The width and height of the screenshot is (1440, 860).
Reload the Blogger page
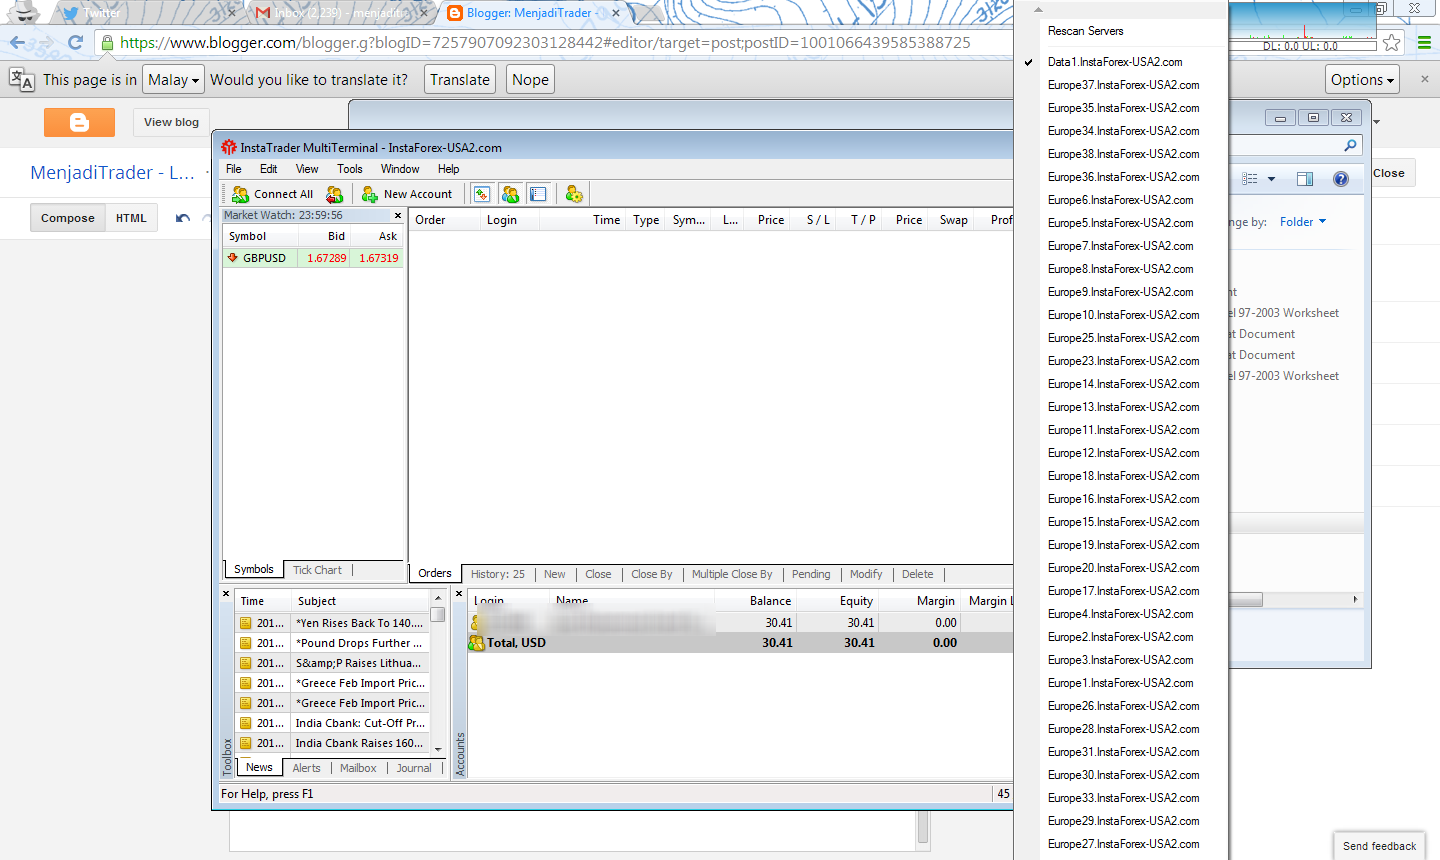click(x=75, y=43)
